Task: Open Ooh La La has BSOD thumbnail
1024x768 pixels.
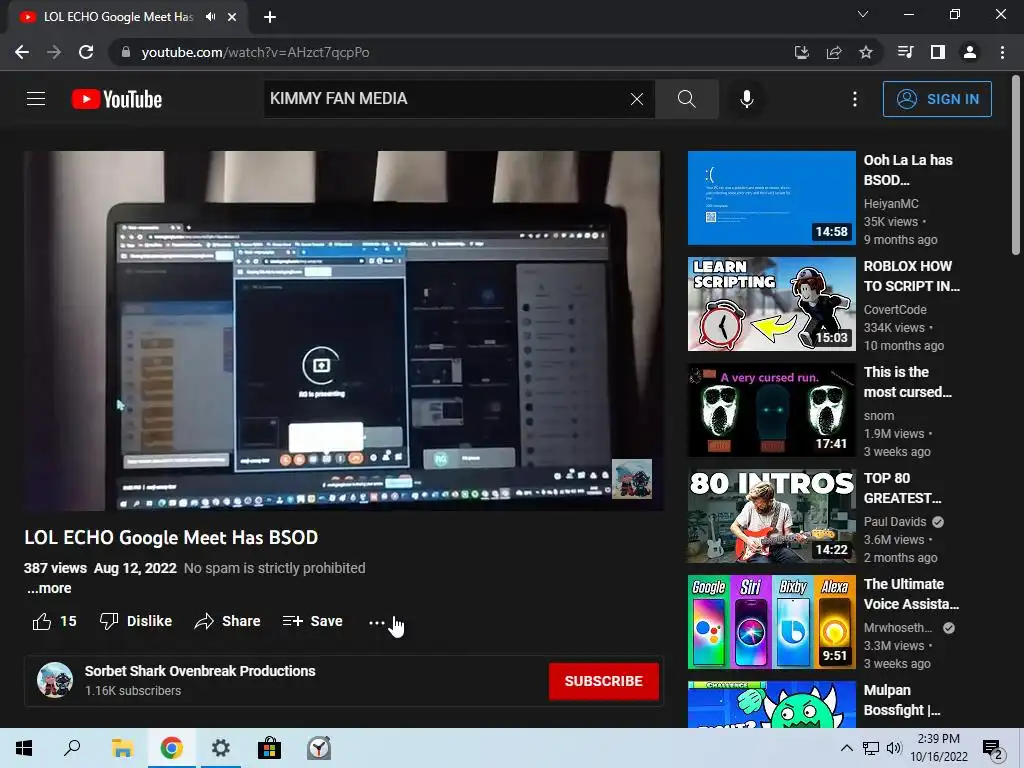Action: [771, 198]
